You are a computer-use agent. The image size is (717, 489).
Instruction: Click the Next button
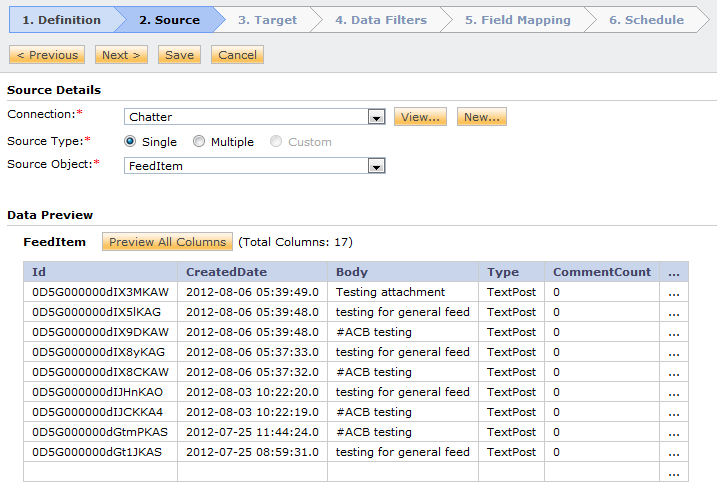pos(121,55)
